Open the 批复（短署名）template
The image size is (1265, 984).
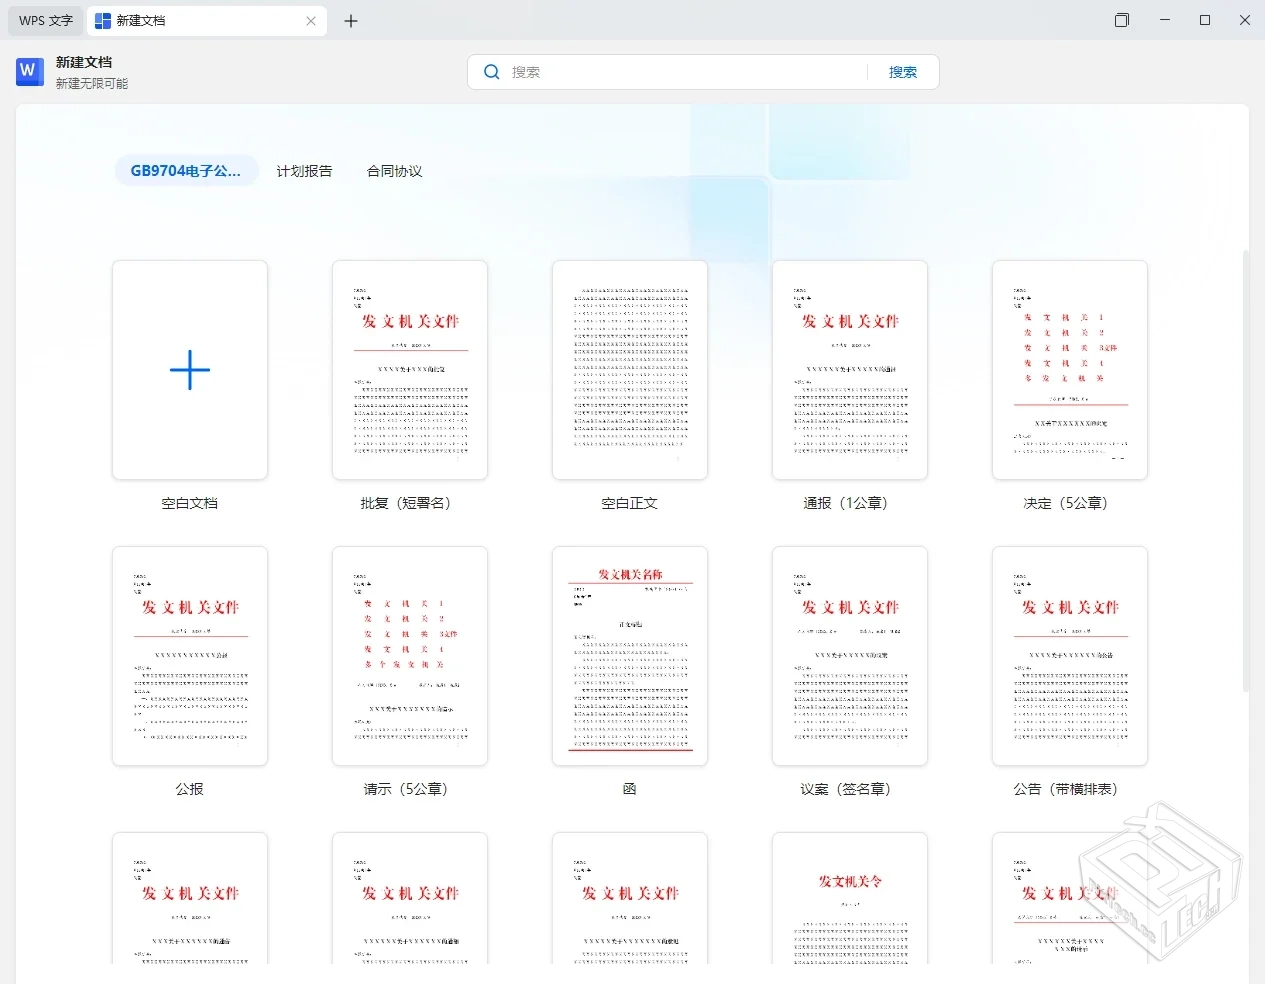[409, 370]
